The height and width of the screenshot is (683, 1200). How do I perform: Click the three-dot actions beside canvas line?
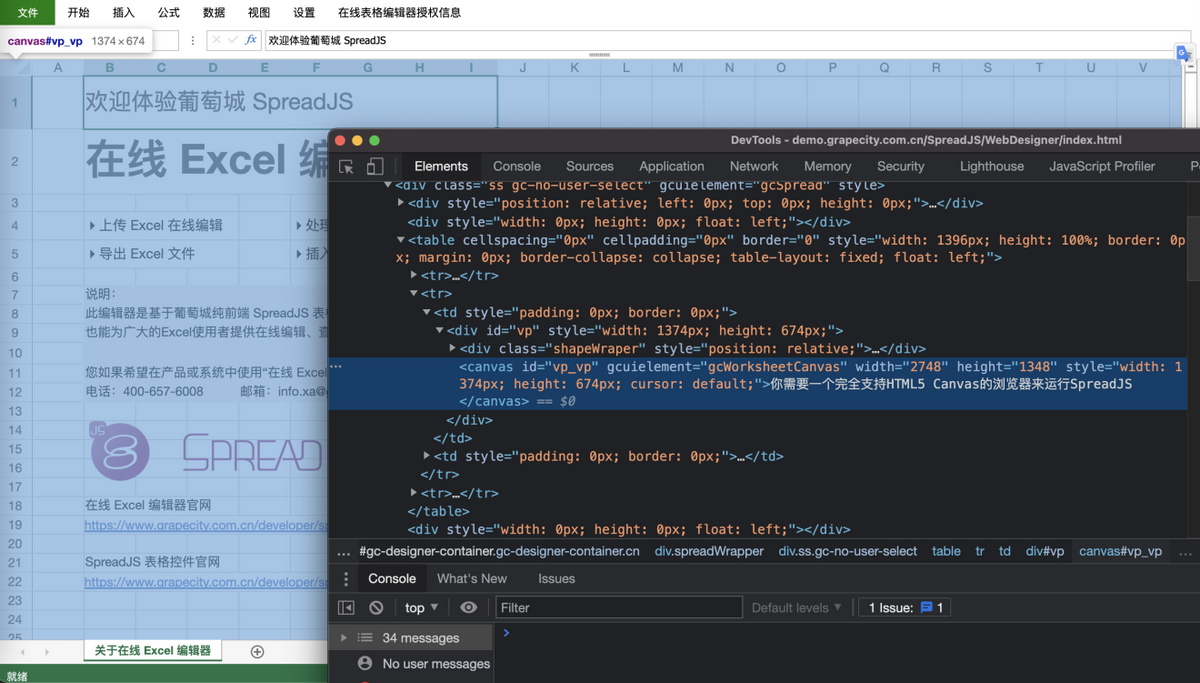tap(336, 366)
